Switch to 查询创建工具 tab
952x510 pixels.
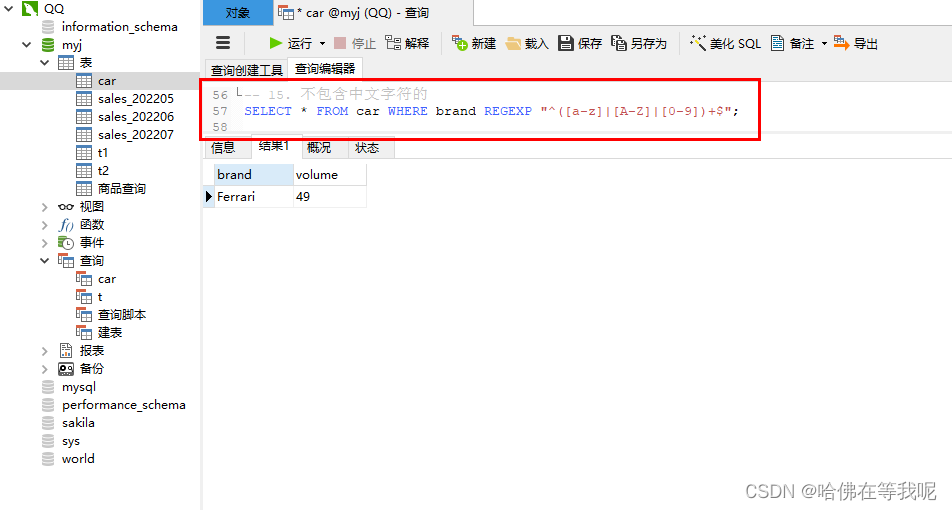point(246,70)
